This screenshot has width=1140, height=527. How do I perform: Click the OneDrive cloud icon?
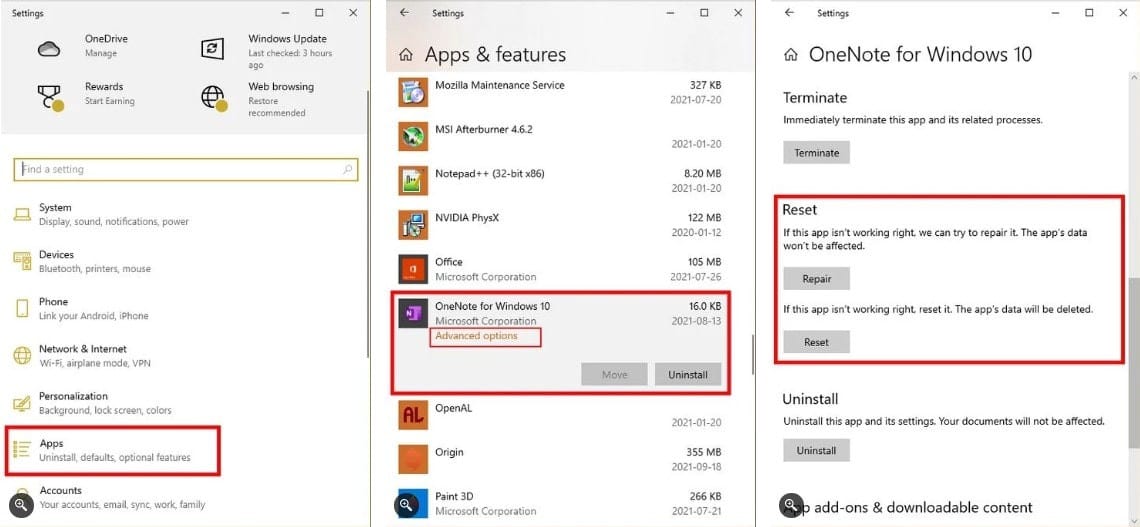49,48
